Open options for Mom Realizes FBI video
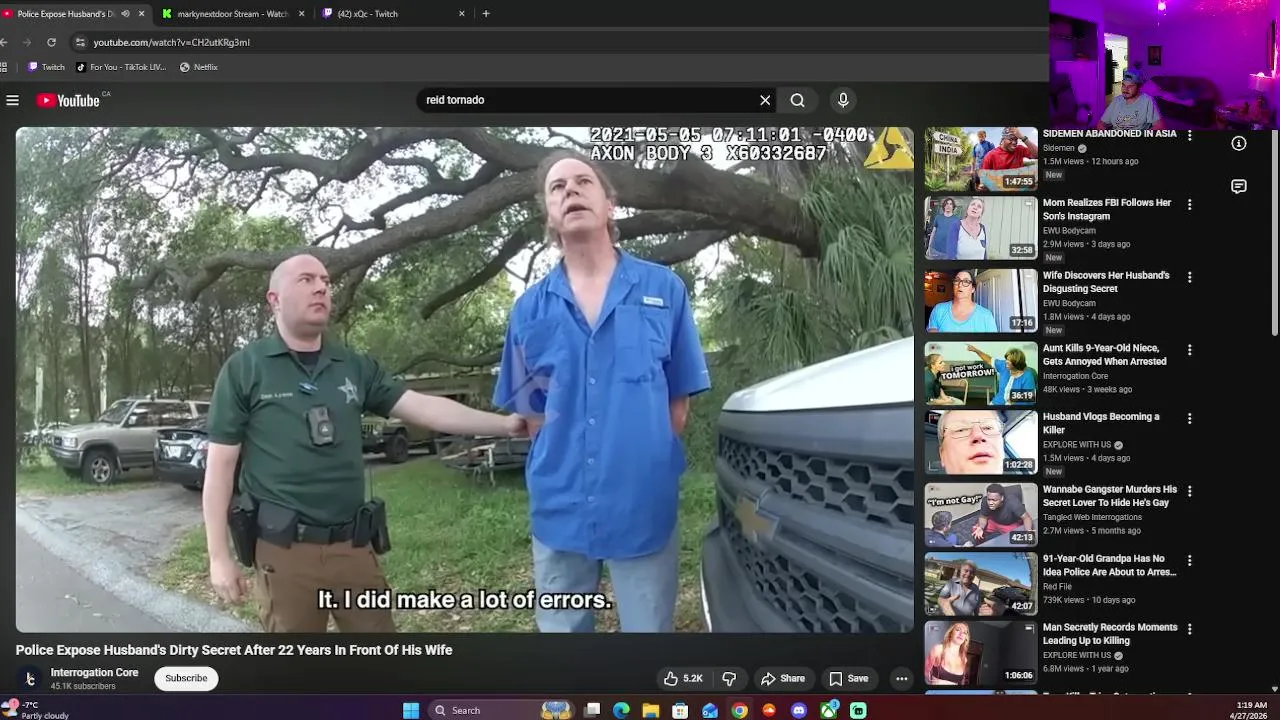Screen dimensions: 1280x720 coord(1189,204)
